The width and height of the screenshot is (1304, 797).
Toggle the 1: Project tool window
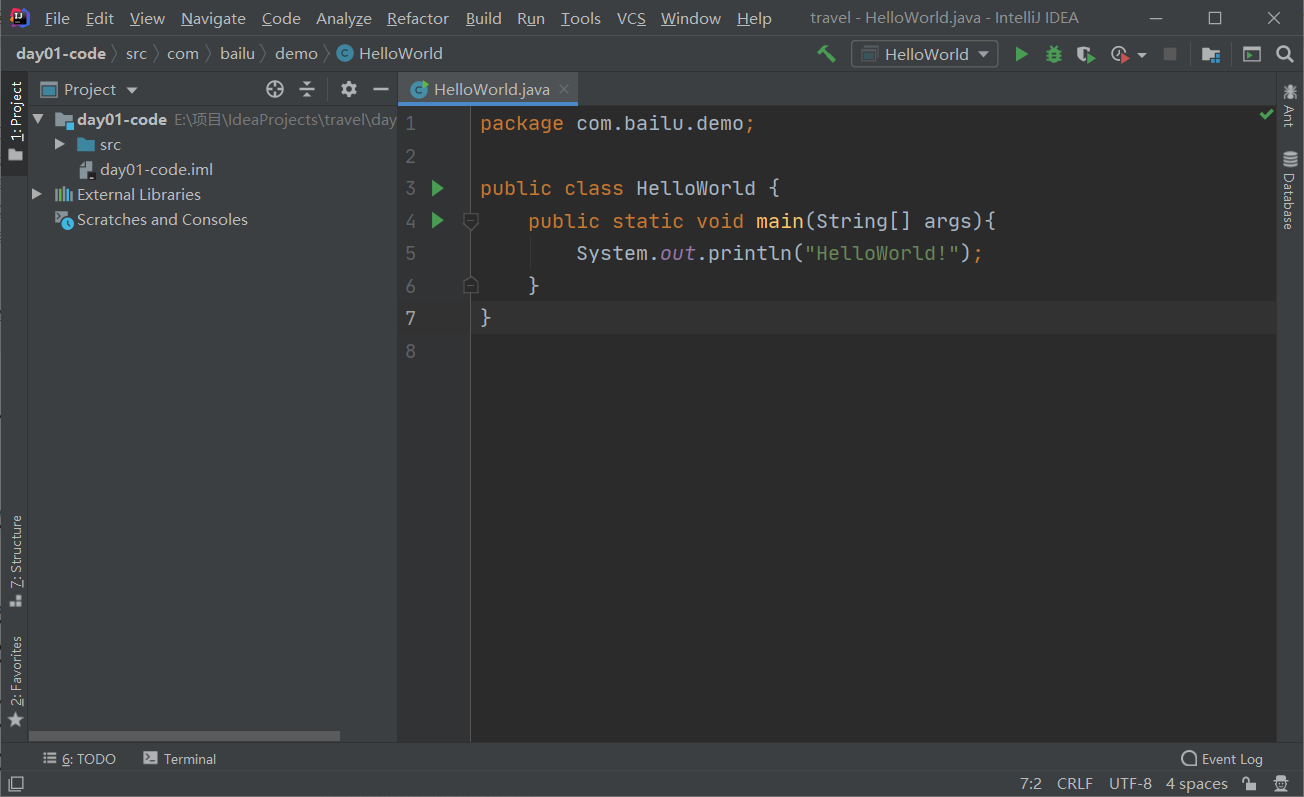pyautogui.click(x=15, y=122)
